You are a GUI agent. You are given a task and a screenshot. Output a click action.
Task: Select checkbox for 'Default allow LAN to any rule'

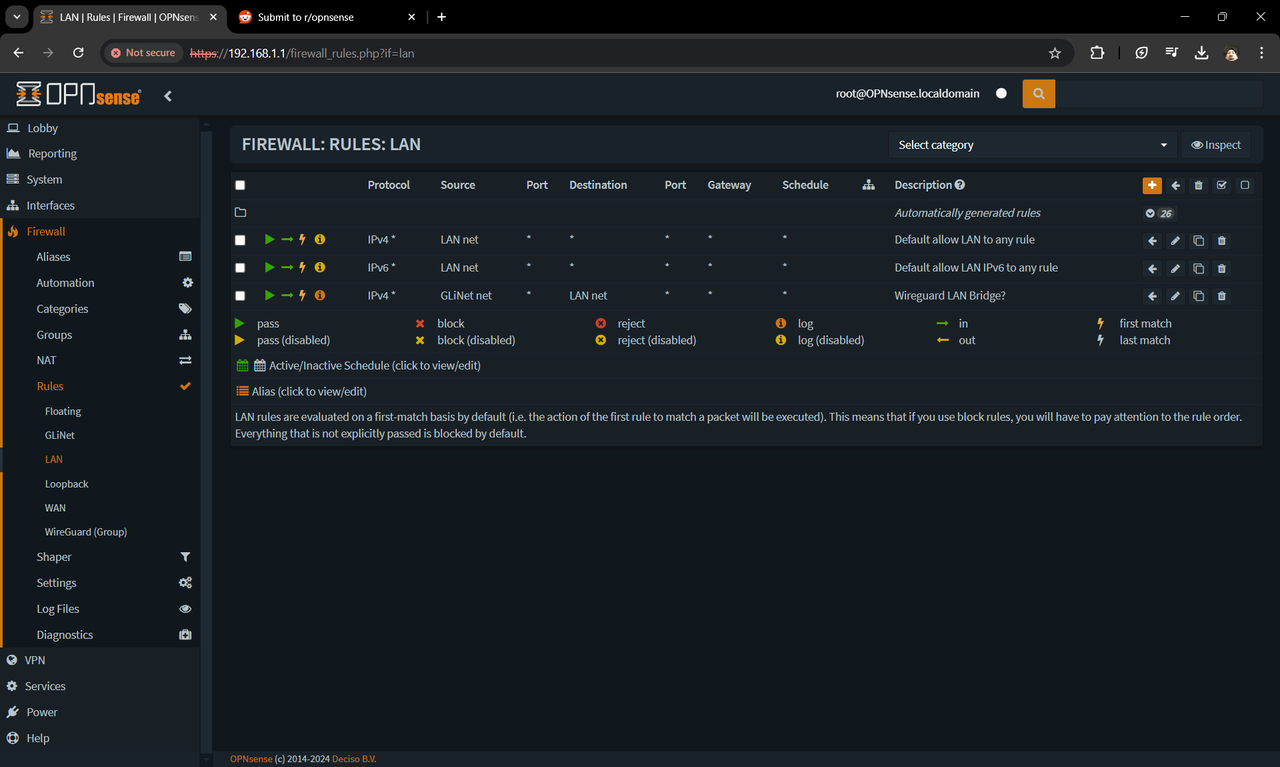[x=240, y=240]
